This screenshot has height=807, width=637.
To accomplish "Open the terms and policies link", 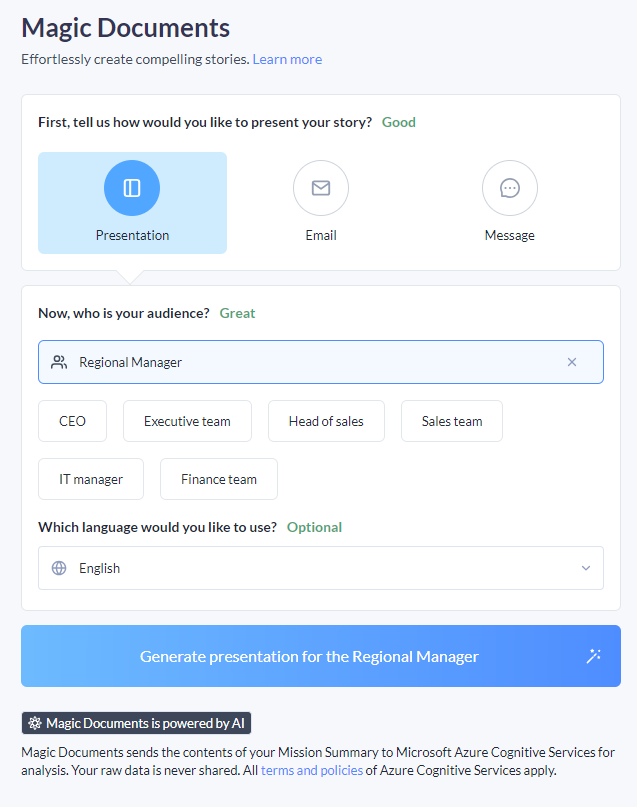I will click(x=312, y=771).
